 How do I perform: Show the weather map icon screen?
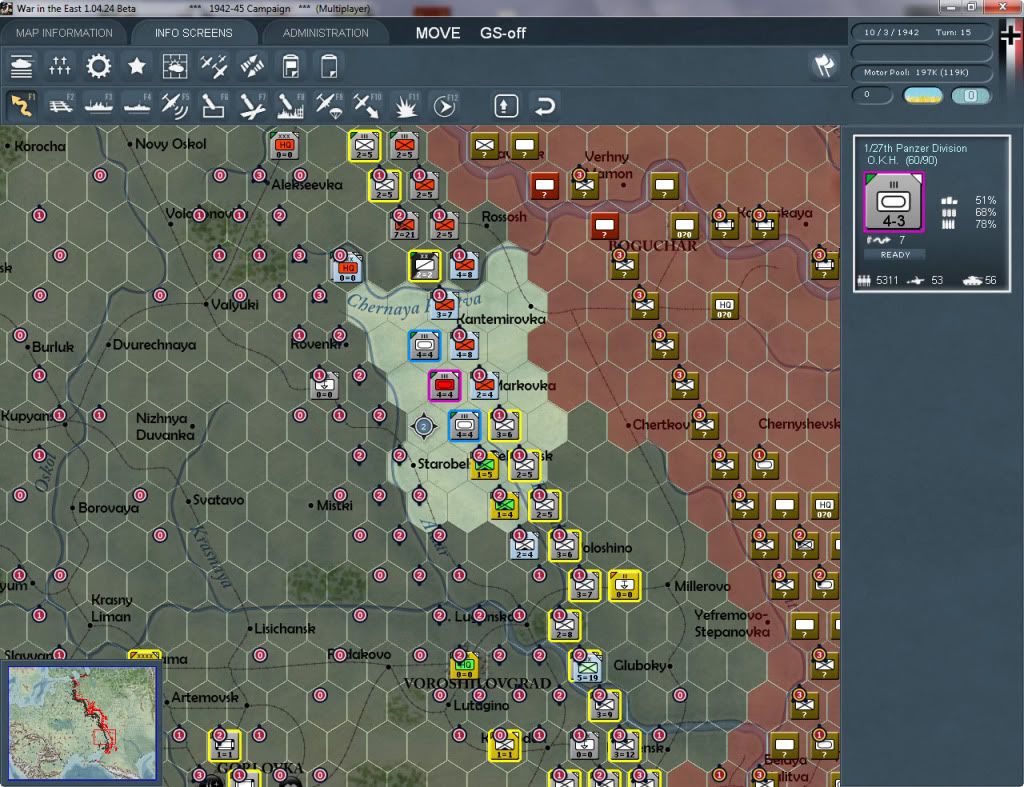coord(175,66)
